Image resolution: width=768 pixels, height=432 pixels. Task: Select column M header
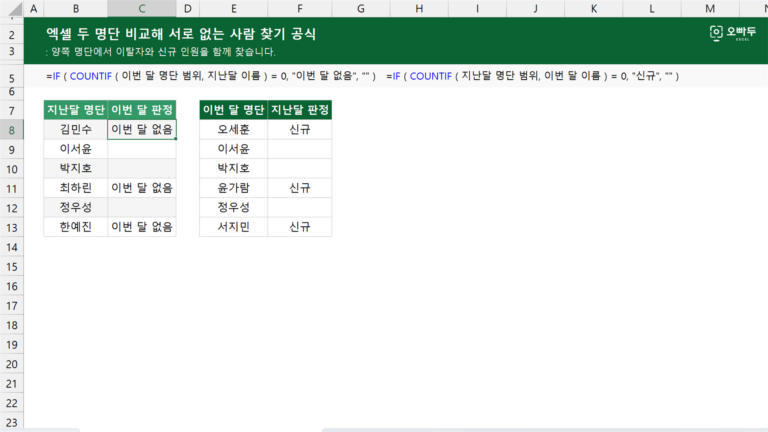coord(710,8)
